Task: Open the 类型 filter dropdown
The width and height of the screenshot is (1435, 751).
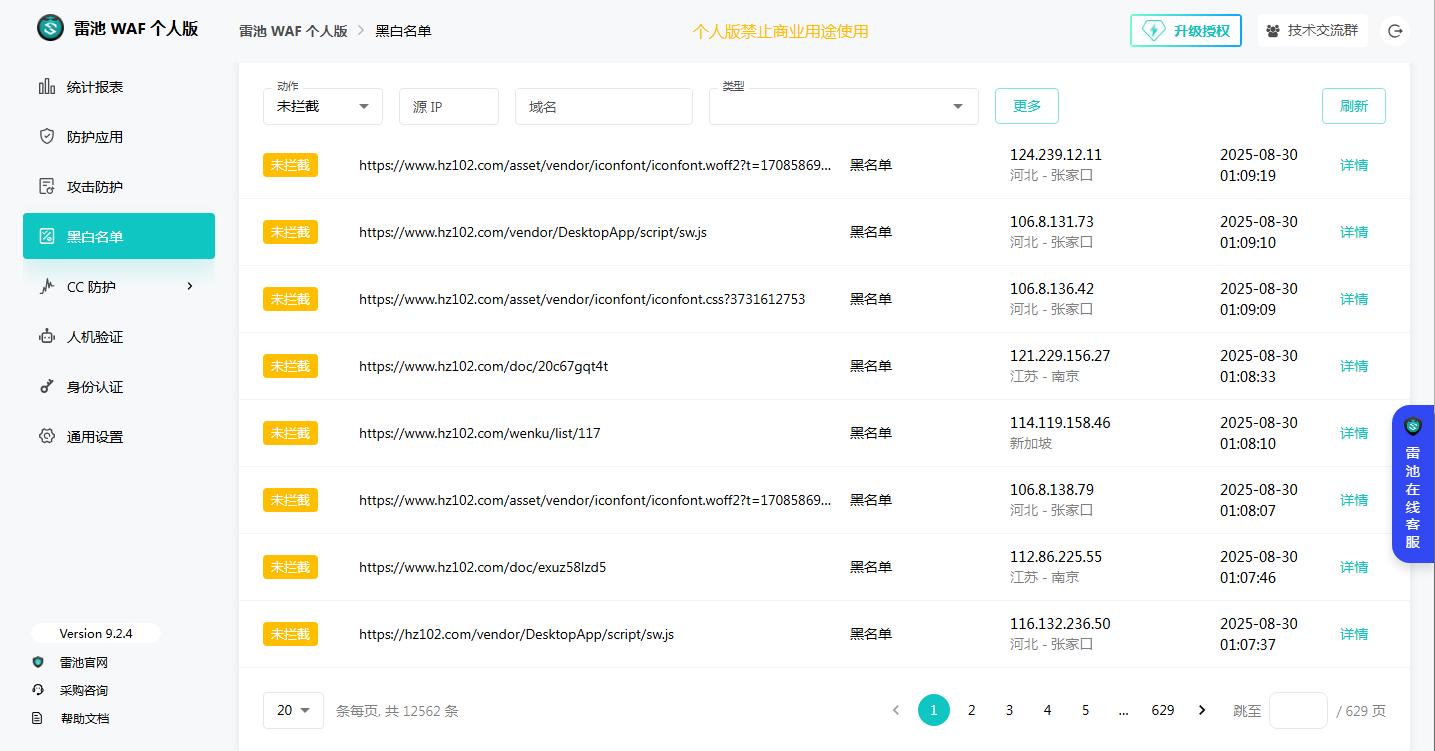Action: tap(844, 106)
